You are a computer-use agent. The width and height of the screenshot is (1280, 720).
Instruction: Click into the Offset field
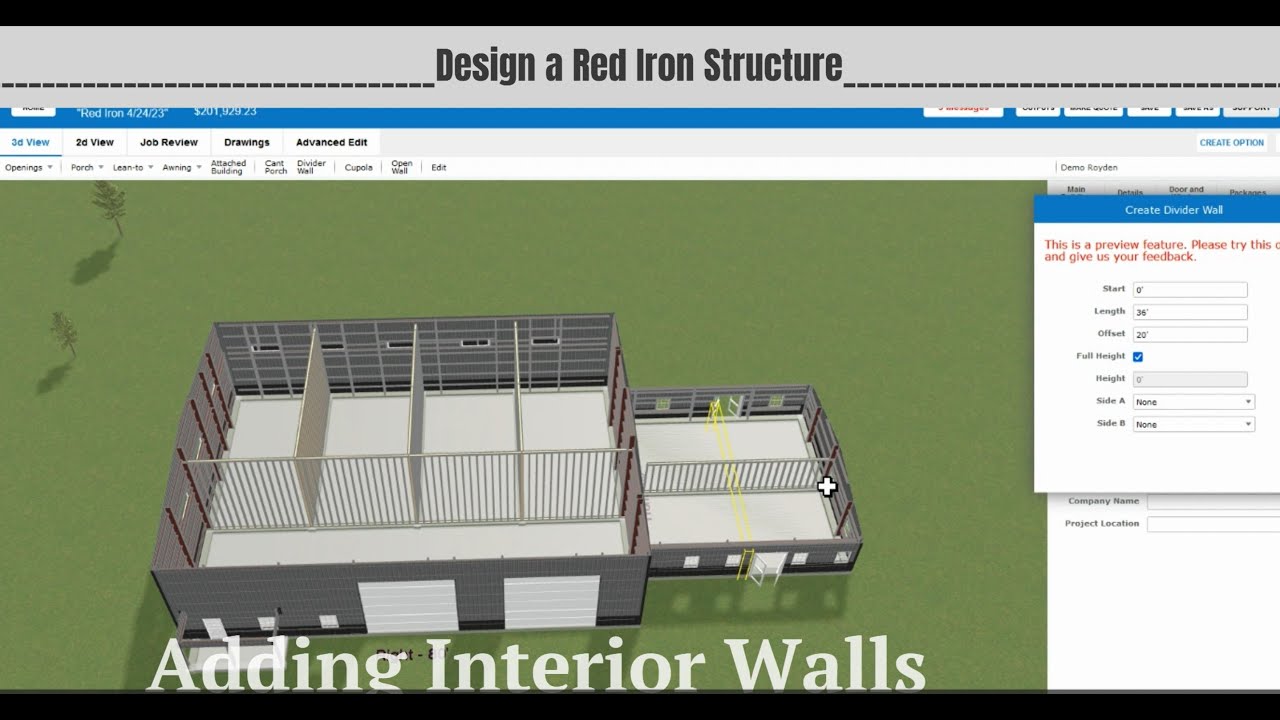coord(1190,335)
